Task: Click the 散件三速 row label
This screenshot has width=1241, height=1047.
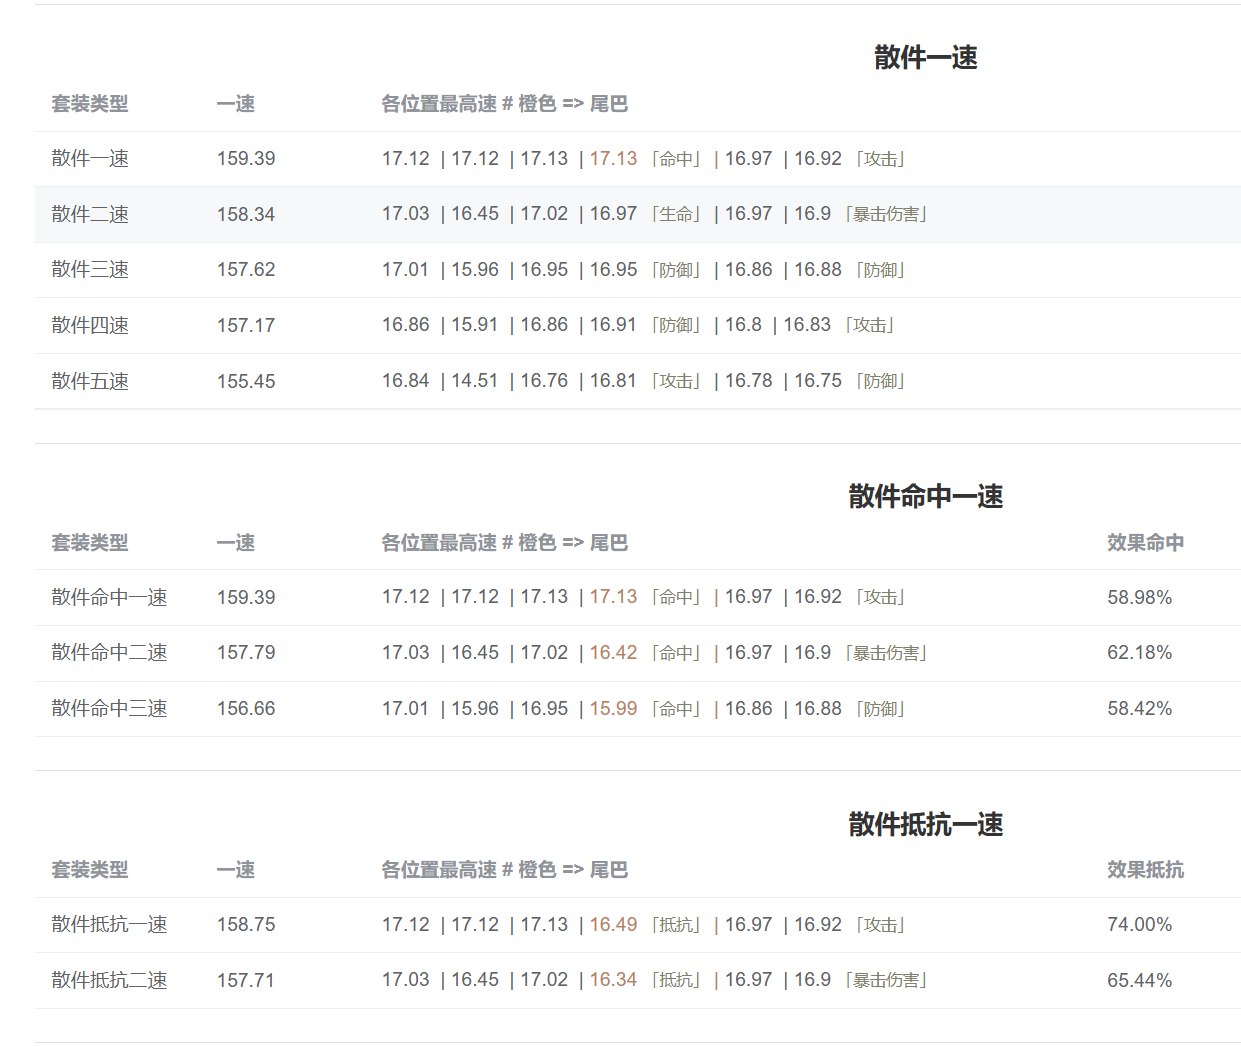Action: click(x=90, y=270)
